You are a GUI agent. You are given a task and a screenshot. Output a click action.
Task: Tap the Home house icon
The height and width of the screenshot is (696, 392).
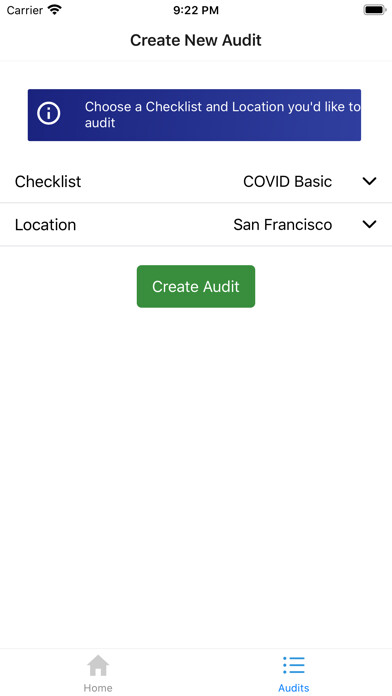[98, 665]
